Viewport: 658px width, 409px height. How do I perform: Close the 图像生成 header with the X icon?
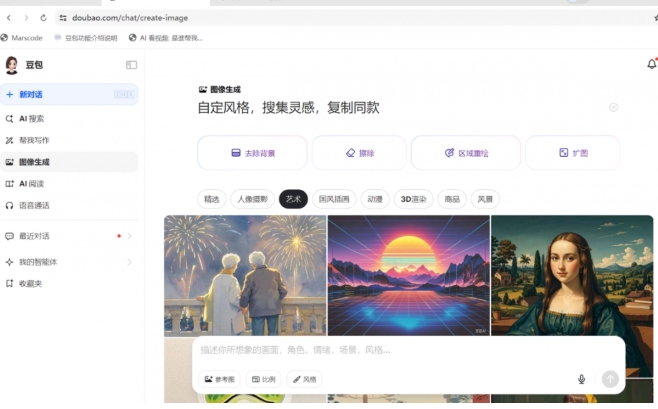coord(613,107)
